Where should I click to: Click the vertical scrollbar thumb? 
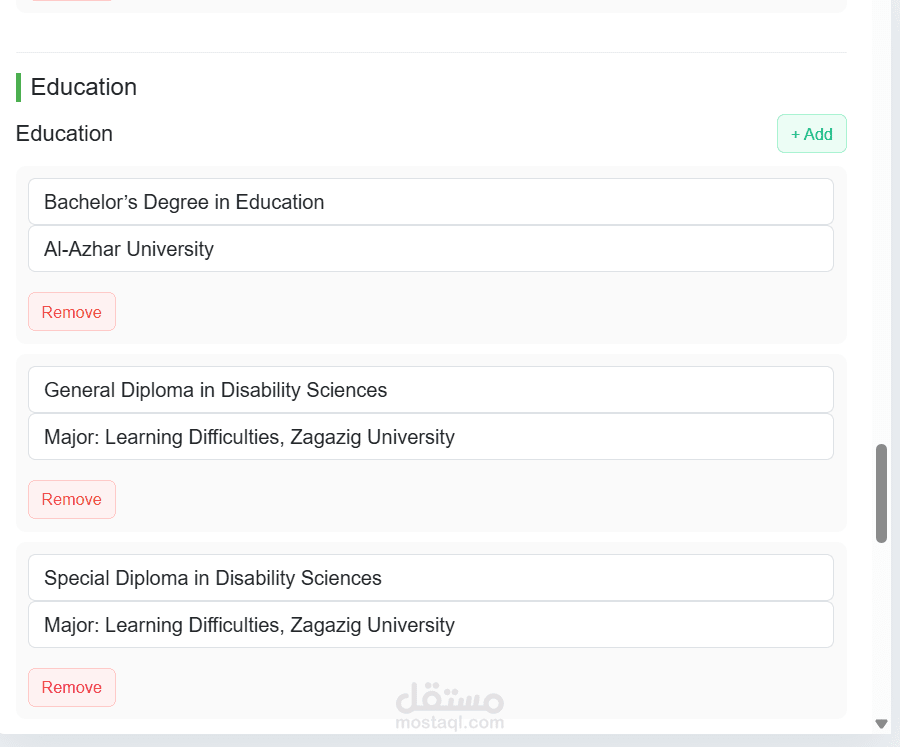click(x=881, y=493)
